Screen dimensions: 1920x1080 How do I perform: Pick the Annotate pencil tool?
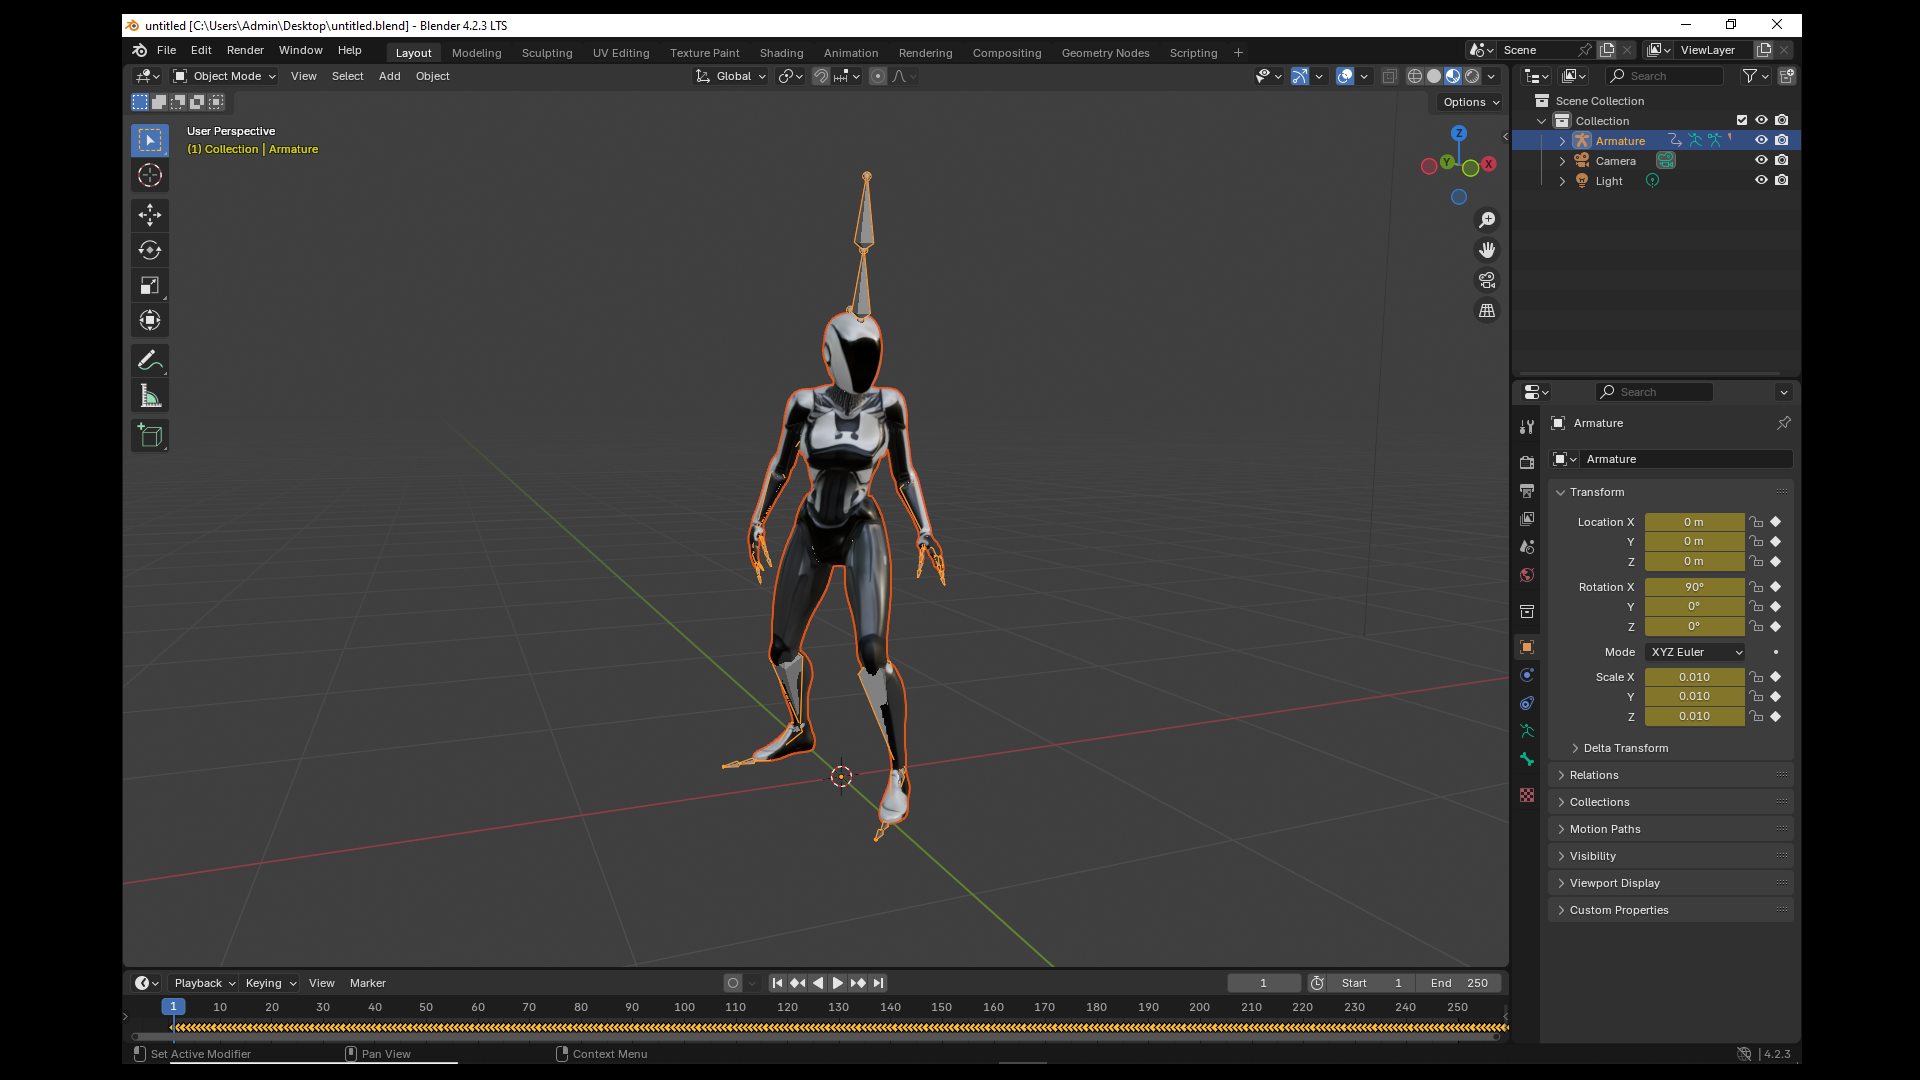coord(150,361)
